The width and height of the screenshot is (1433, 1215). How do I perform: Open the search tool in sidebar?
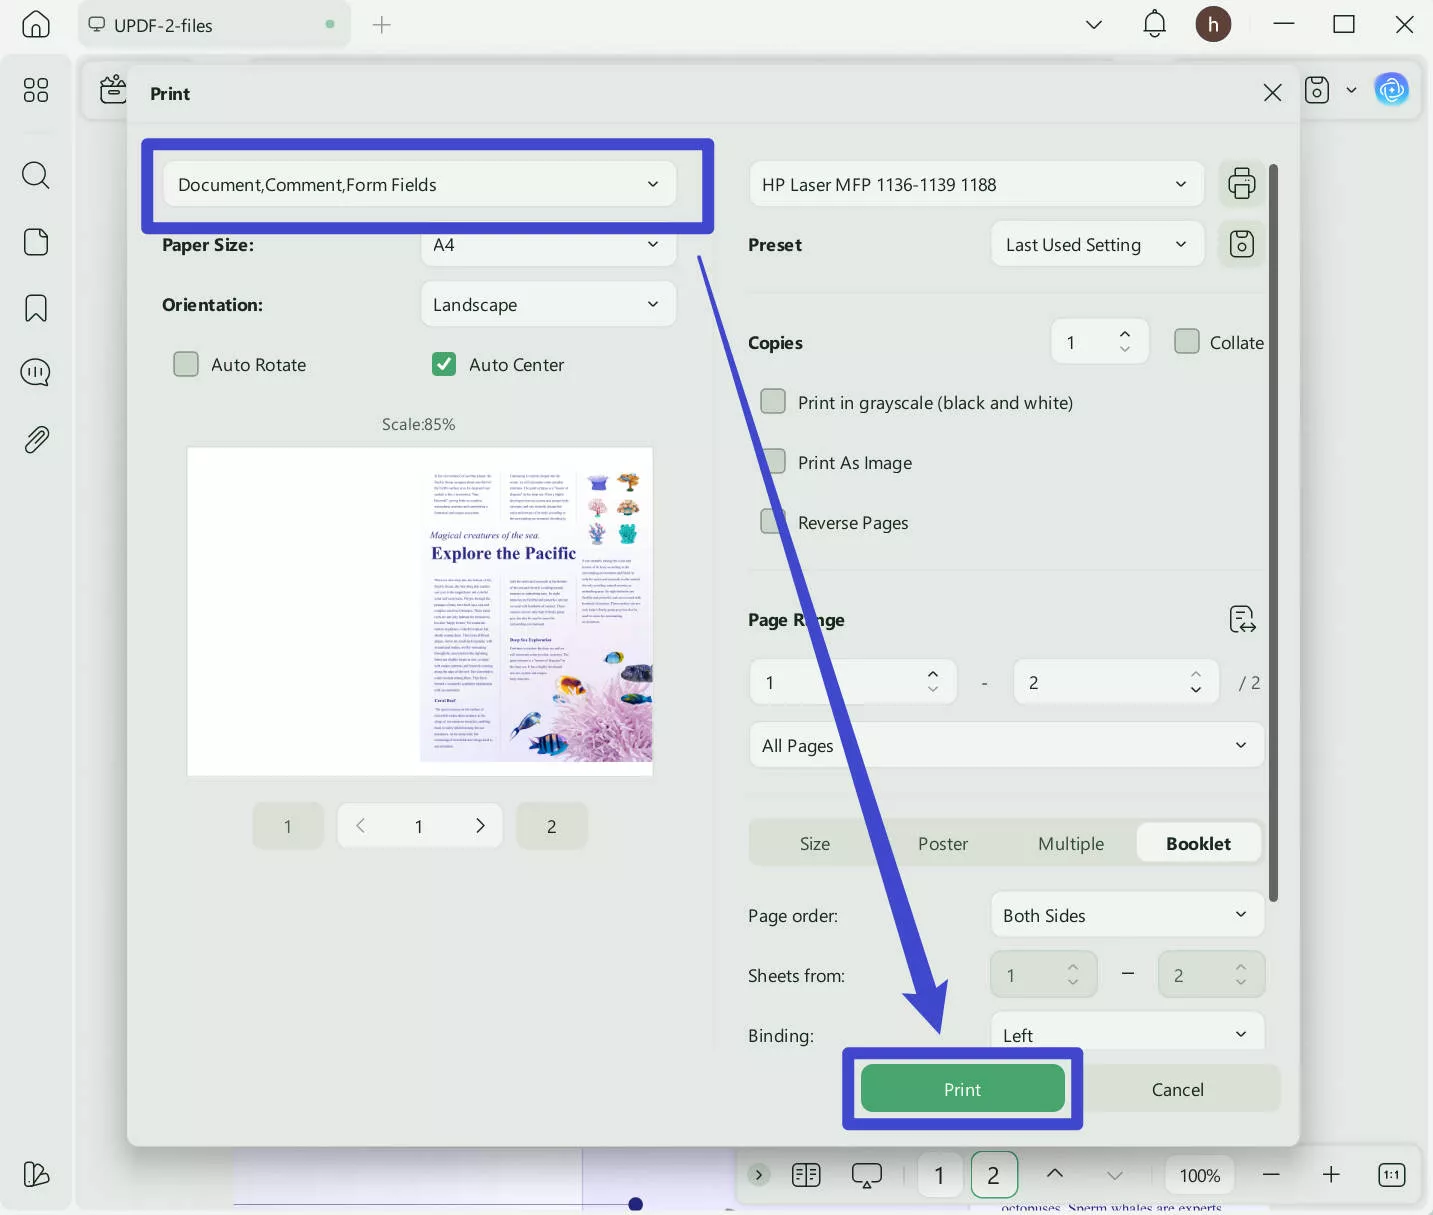point(36,175)
